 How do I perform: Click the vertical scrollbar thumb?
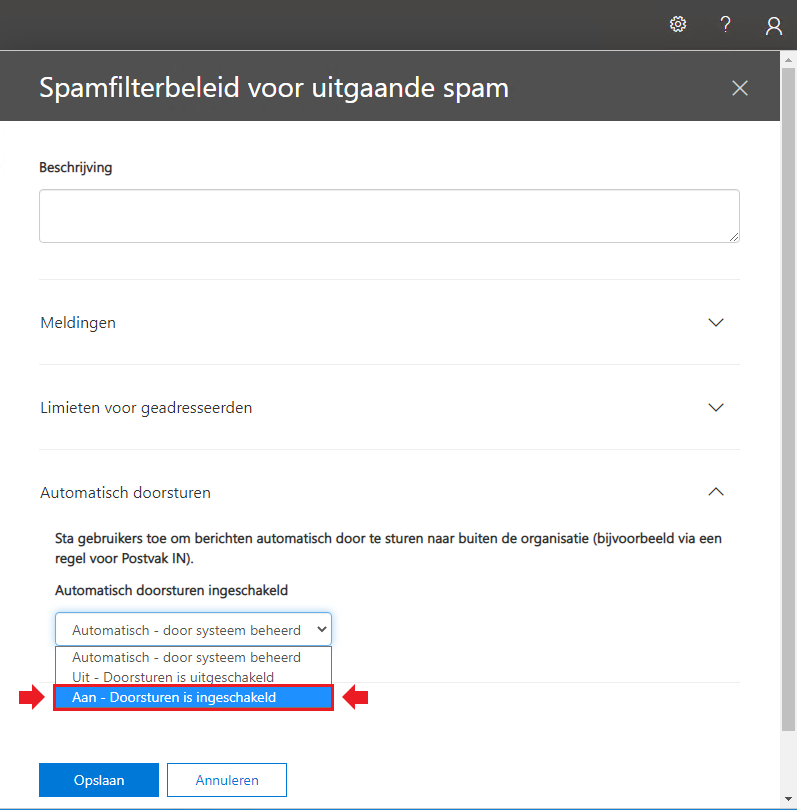tap(788, 399)
